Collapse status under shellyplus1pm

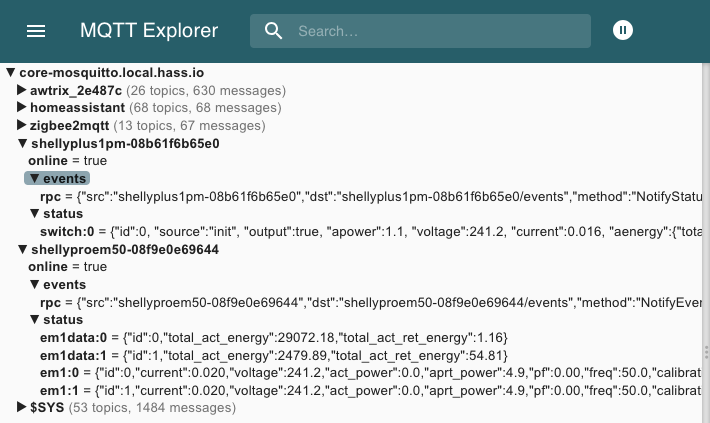pos(34,213)
